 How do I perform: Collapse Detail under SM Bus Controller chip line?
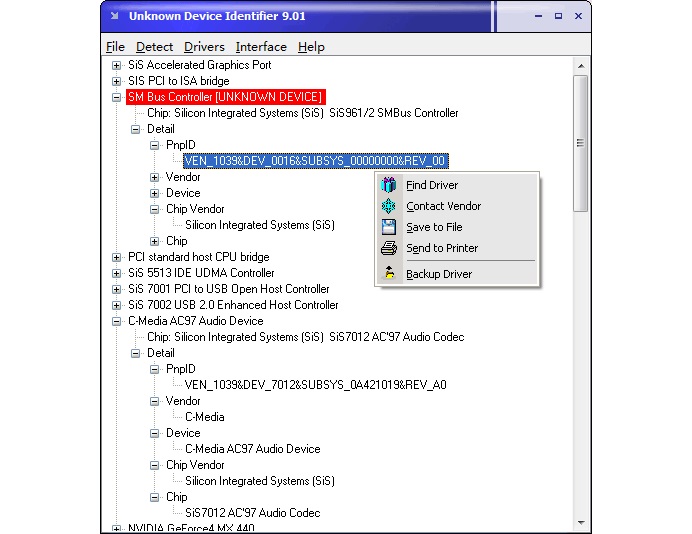135,129
